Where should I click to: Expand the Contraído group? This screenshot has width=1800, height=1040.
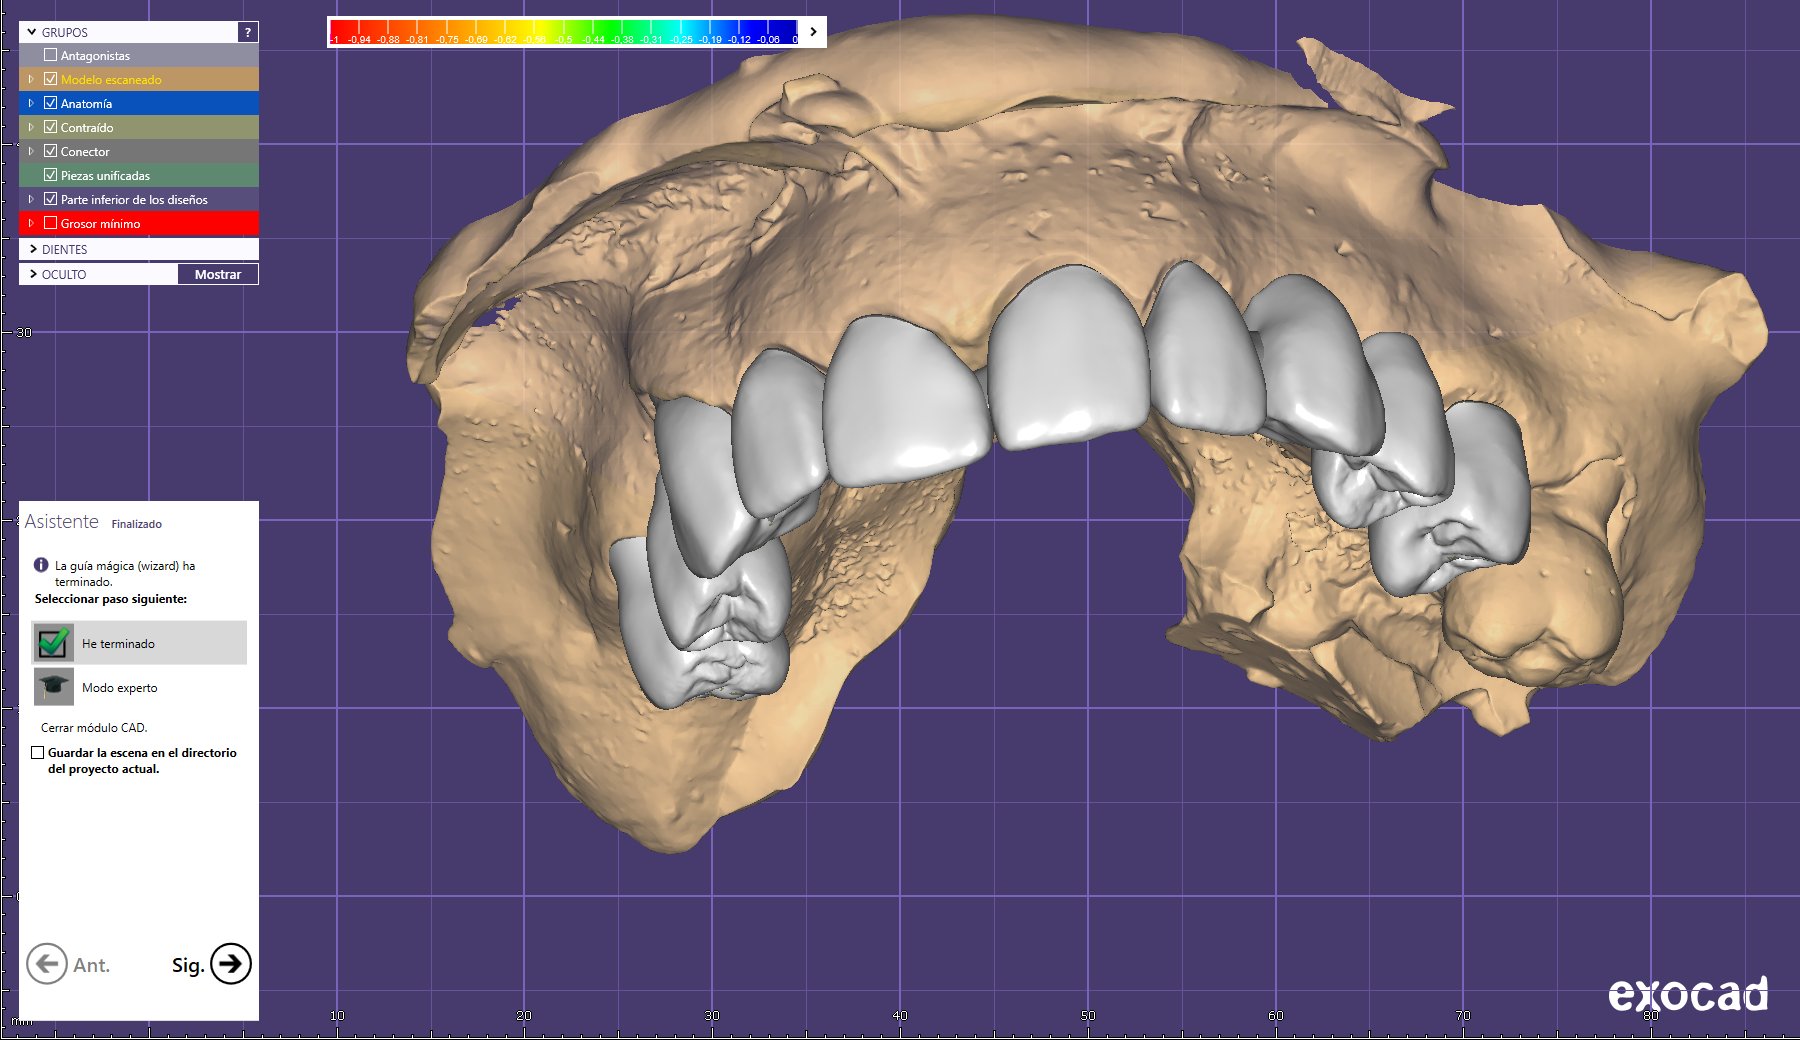pos(31,127)
